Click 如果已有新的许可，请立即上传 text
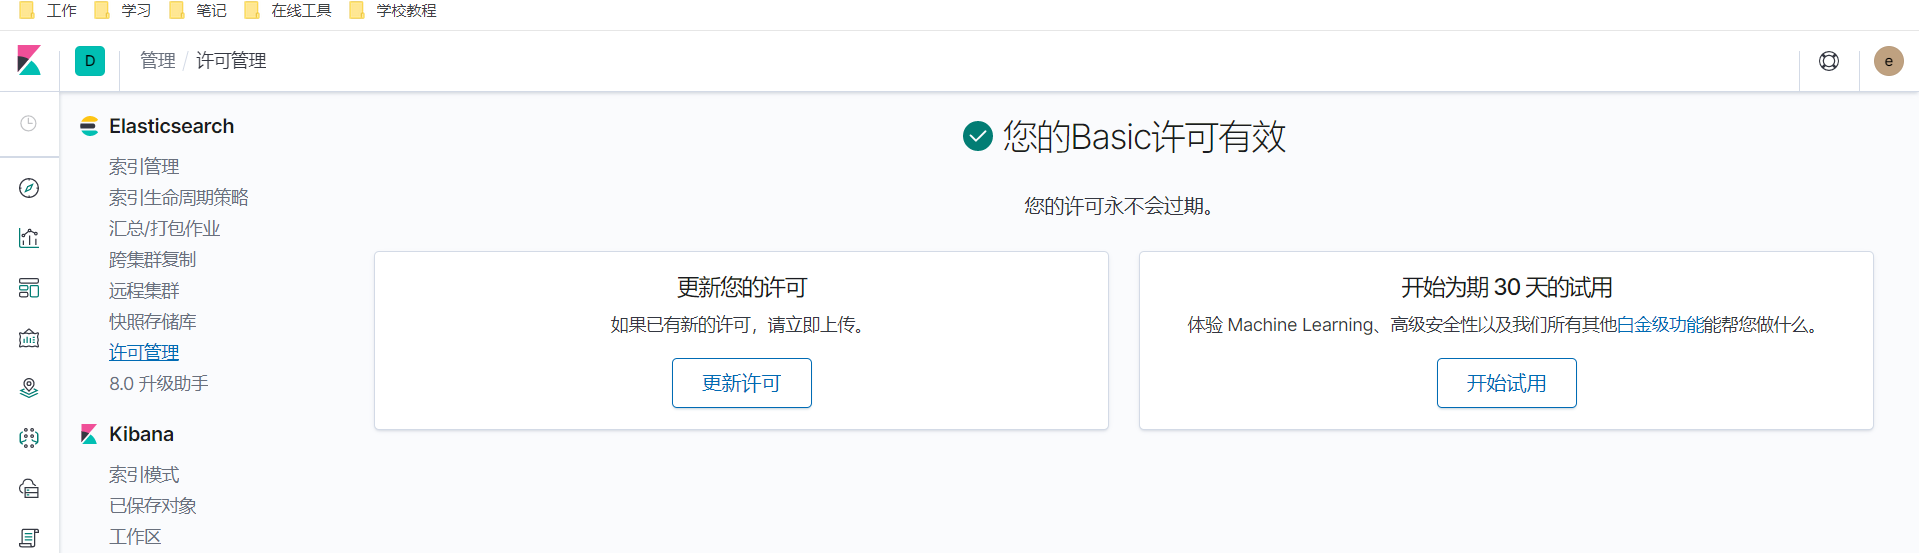The image size is (1919, 553). tap(741, 325)
